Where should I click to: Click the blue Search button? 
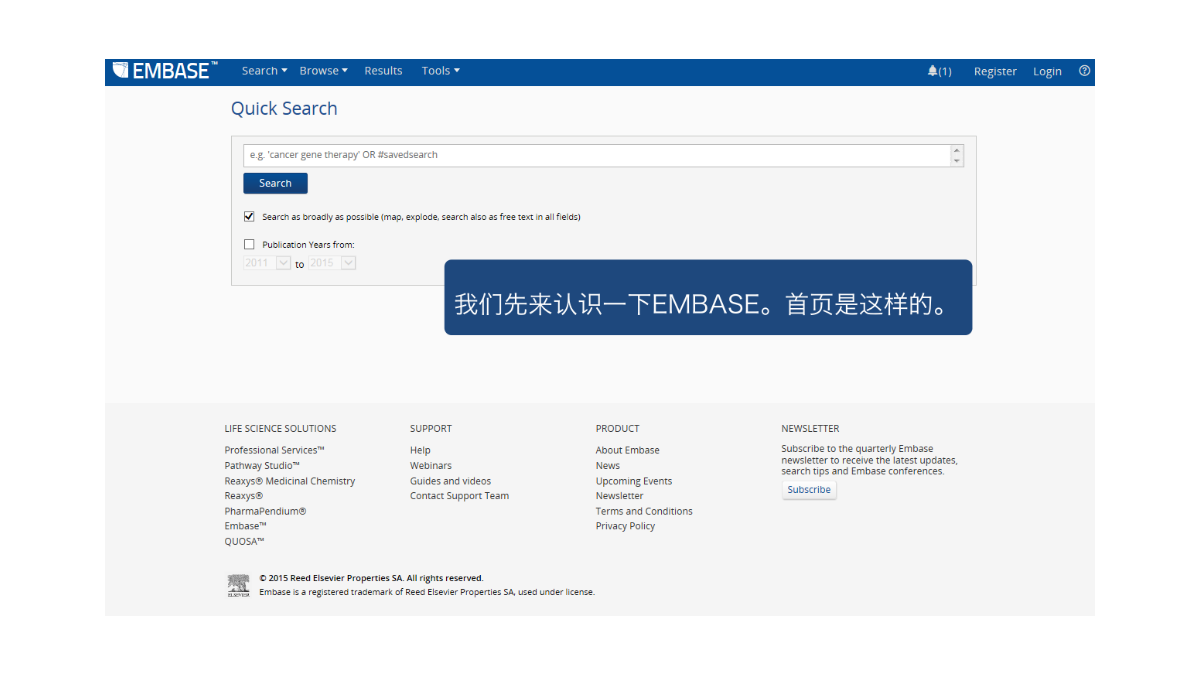(x=275, y=183)
